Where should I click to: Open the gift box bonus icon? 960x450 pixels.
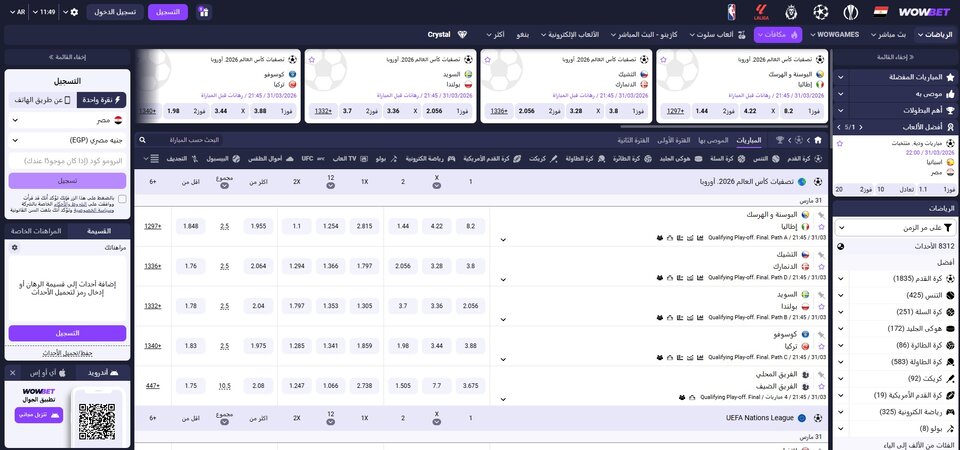click(203, 12)
